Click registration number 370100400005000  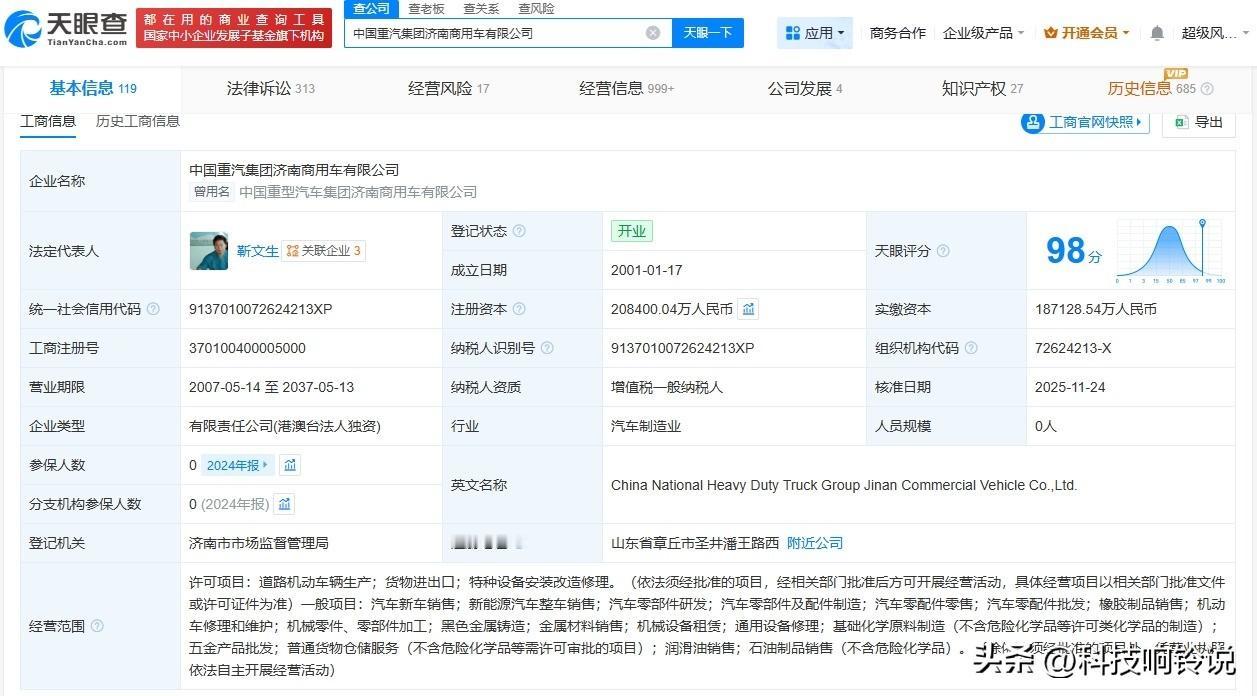[247, 348]
